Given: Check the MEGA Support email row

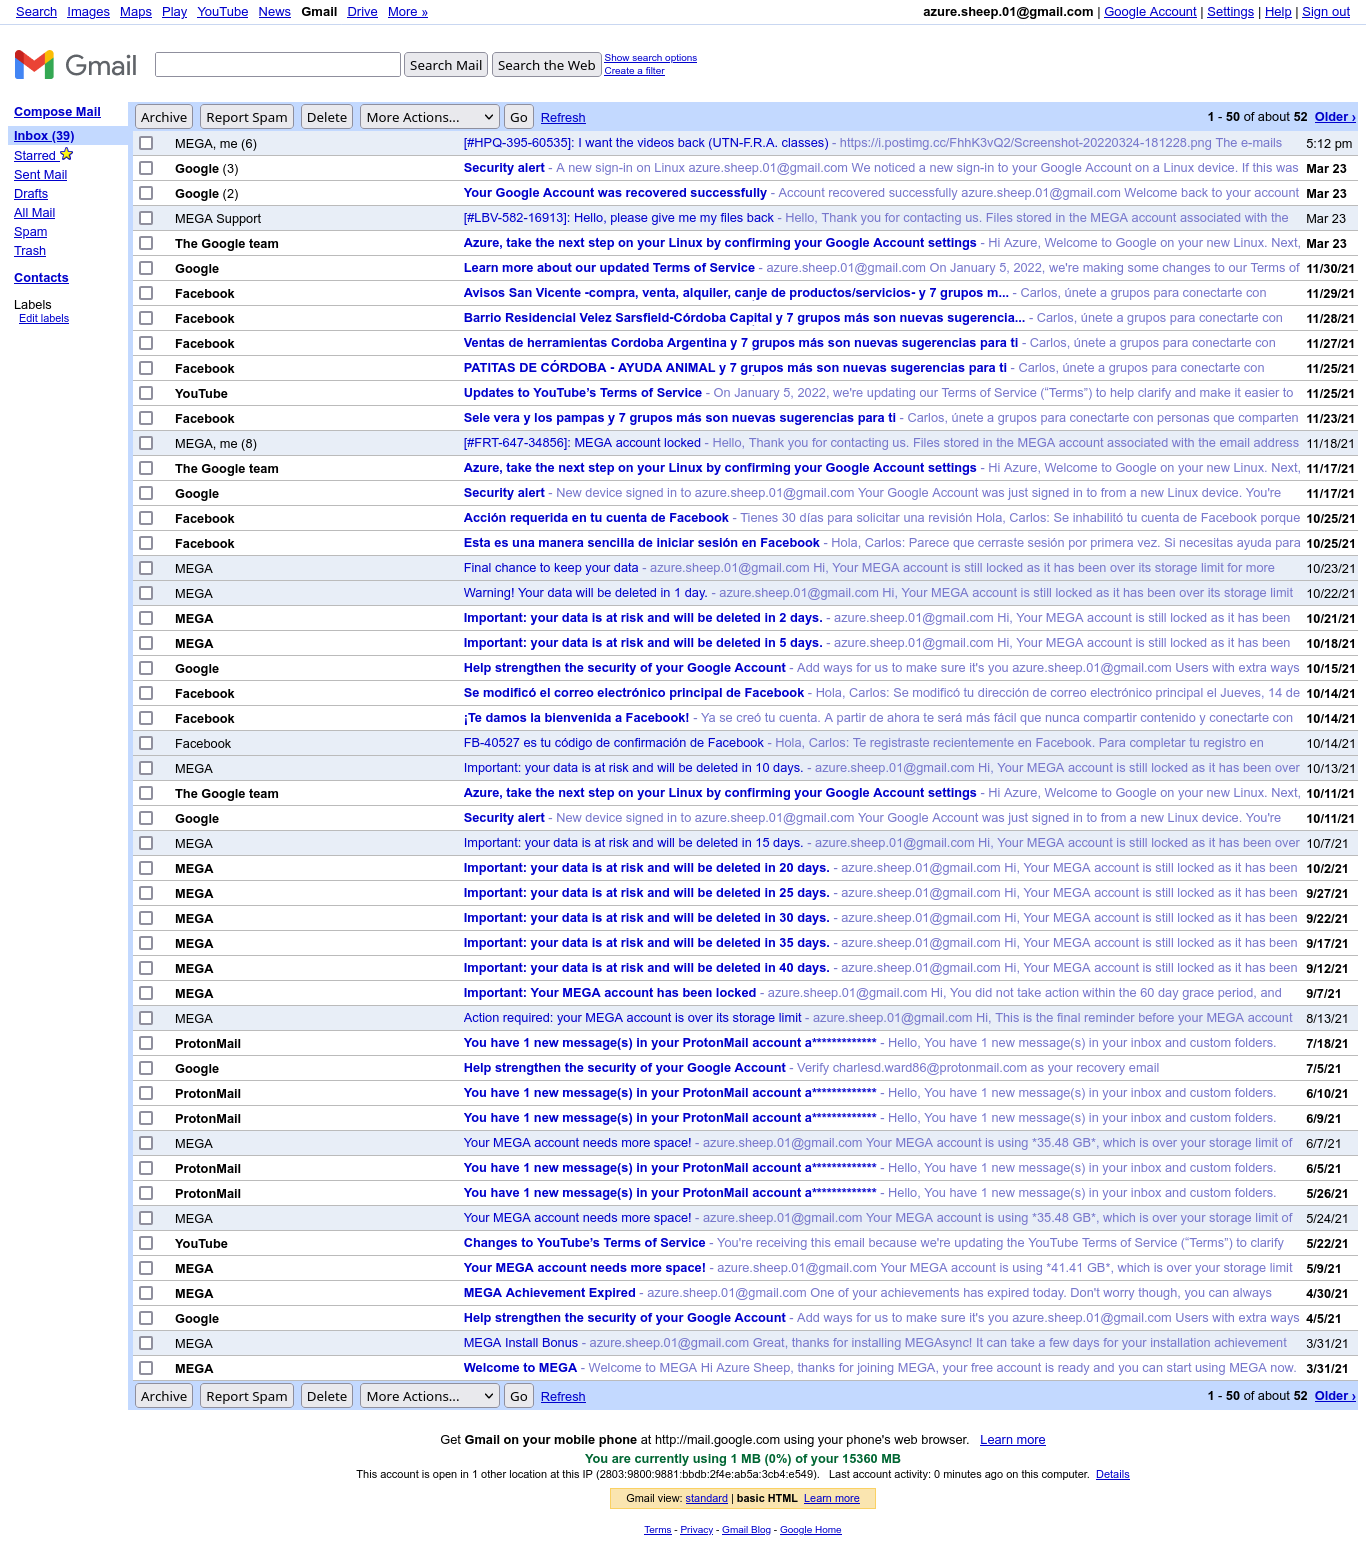Looking at the screenshot, I should click(x=146, y=218).
